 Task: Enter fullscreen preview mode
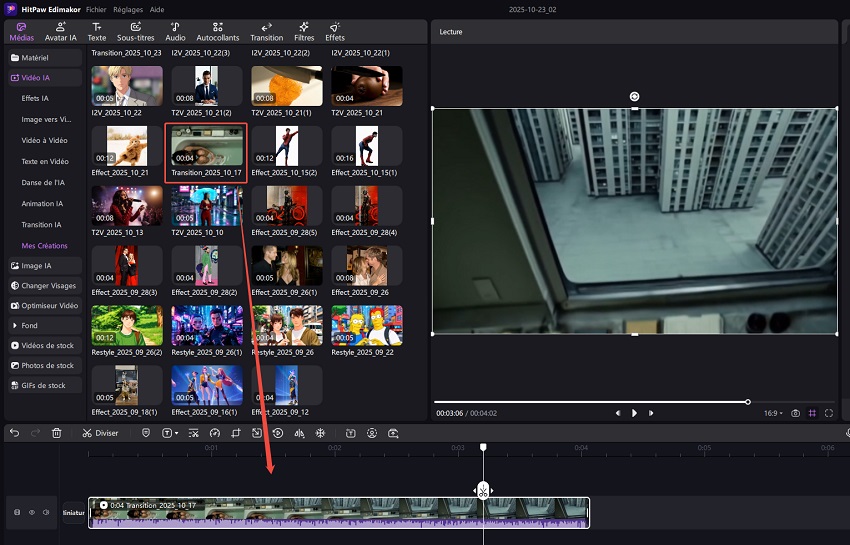[829, 413]
